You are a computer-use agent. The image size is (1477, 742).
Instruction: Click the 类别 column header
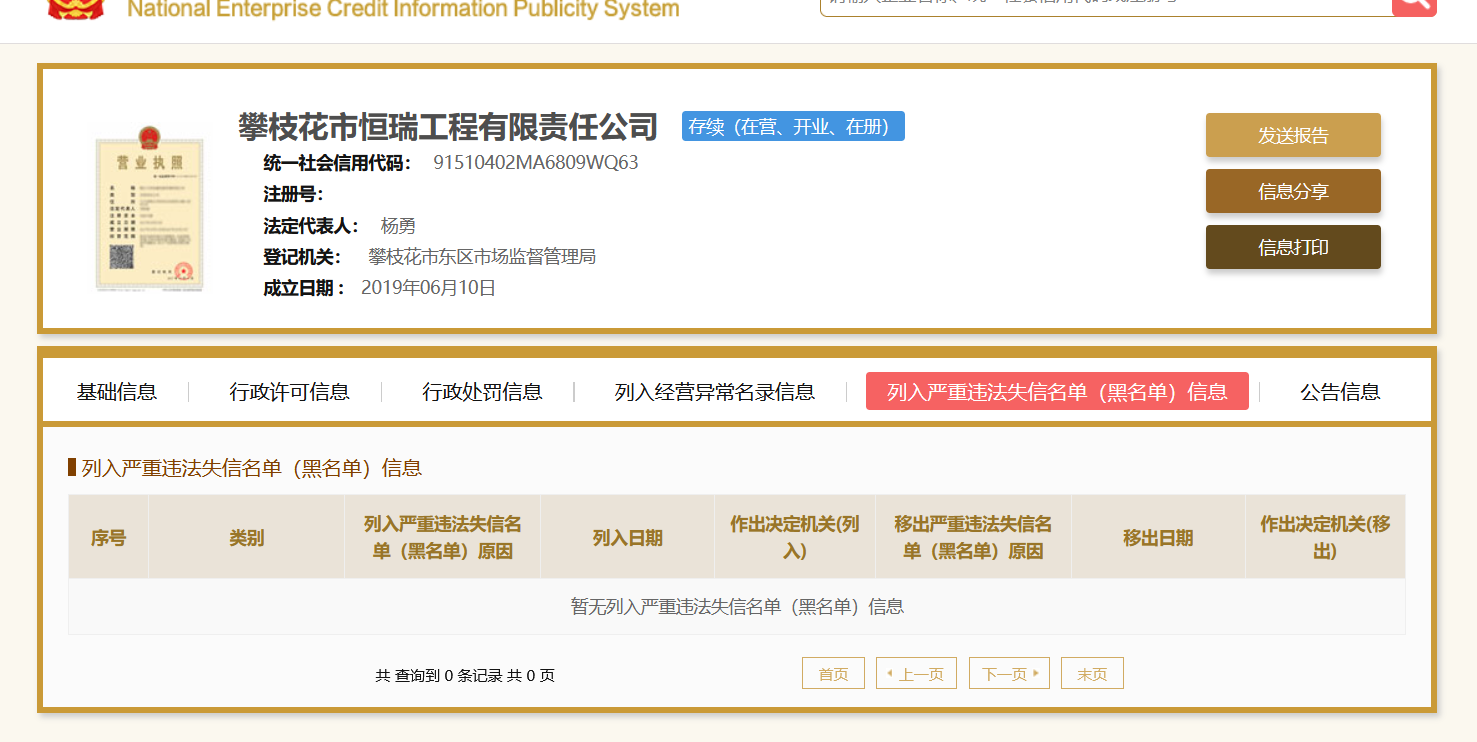click(x=247, y=537)
